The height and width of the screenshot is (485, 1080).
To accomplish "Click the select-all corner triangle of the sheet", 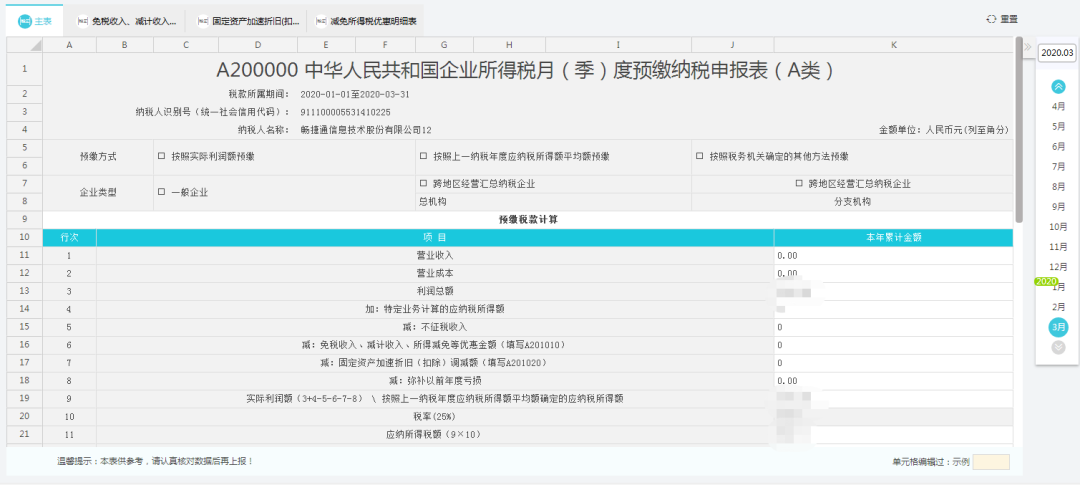I will 35,46.
